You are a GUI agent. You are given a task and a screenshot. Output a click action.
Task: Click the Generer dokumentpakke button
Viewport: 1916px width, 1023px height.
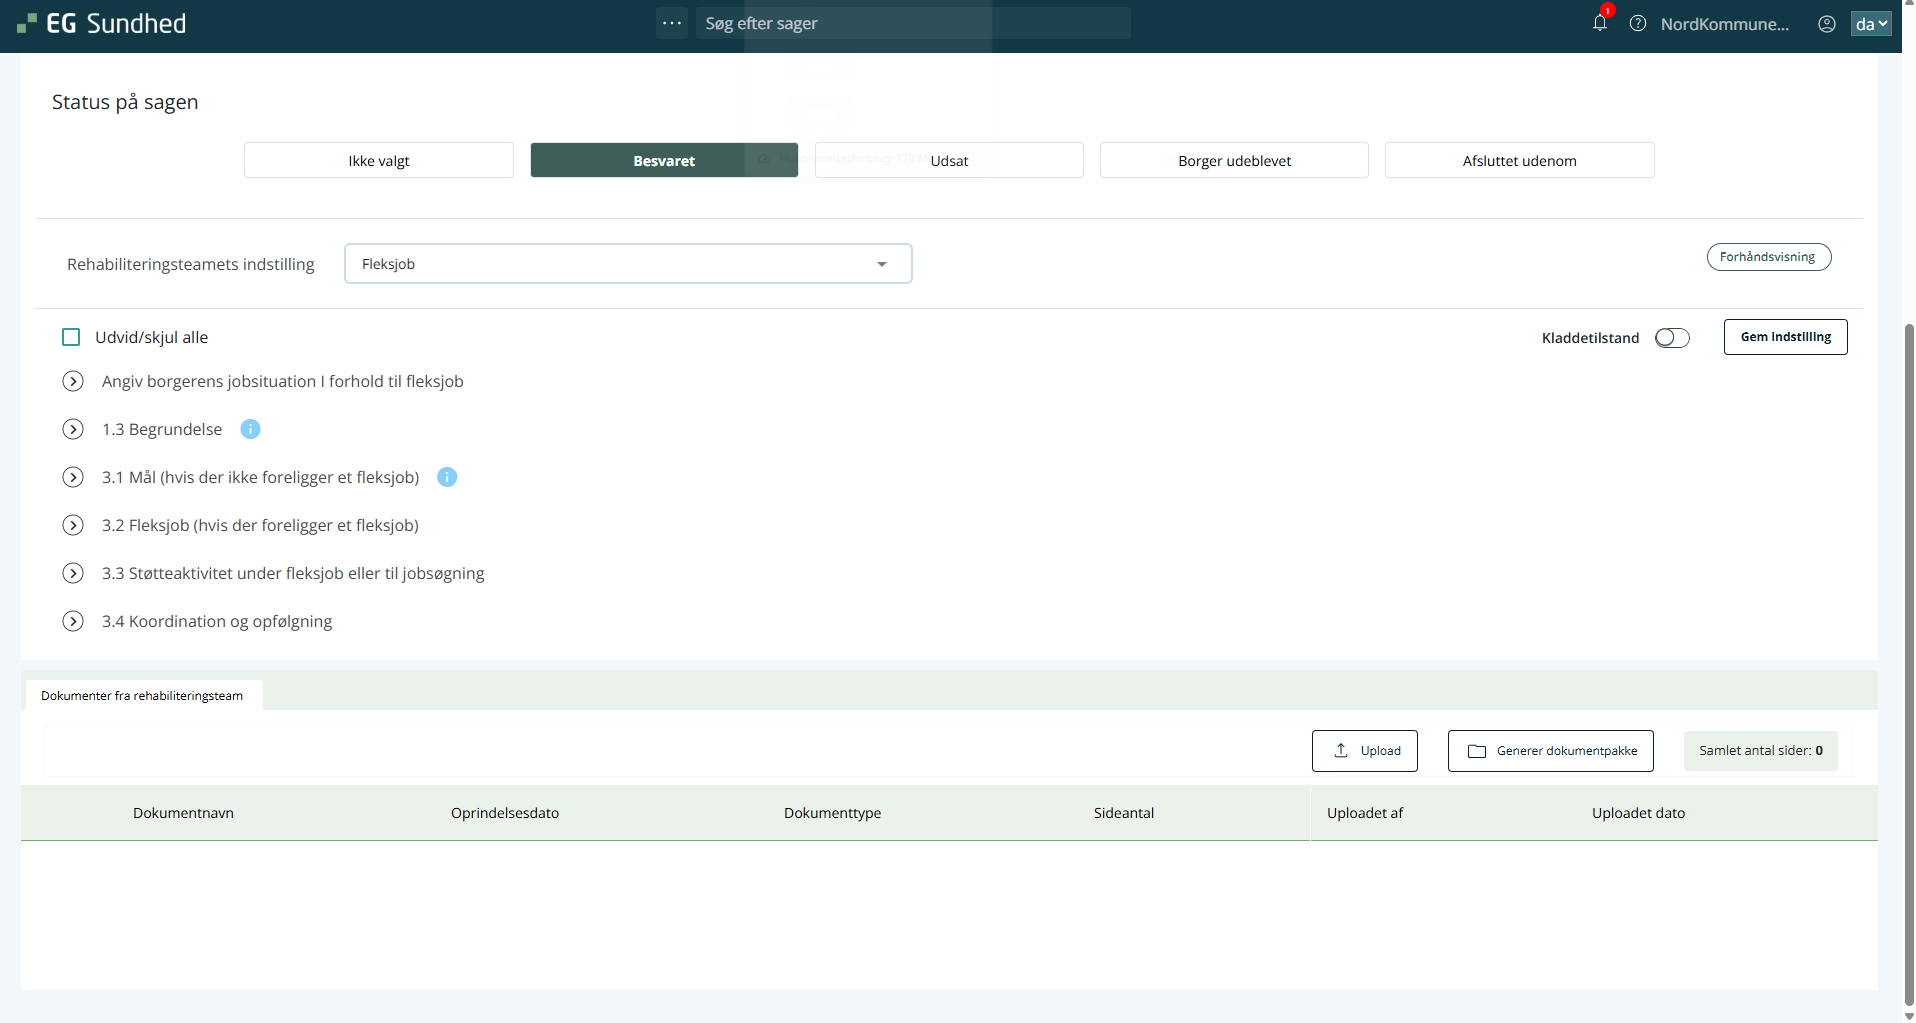[x=1550, y=751]
